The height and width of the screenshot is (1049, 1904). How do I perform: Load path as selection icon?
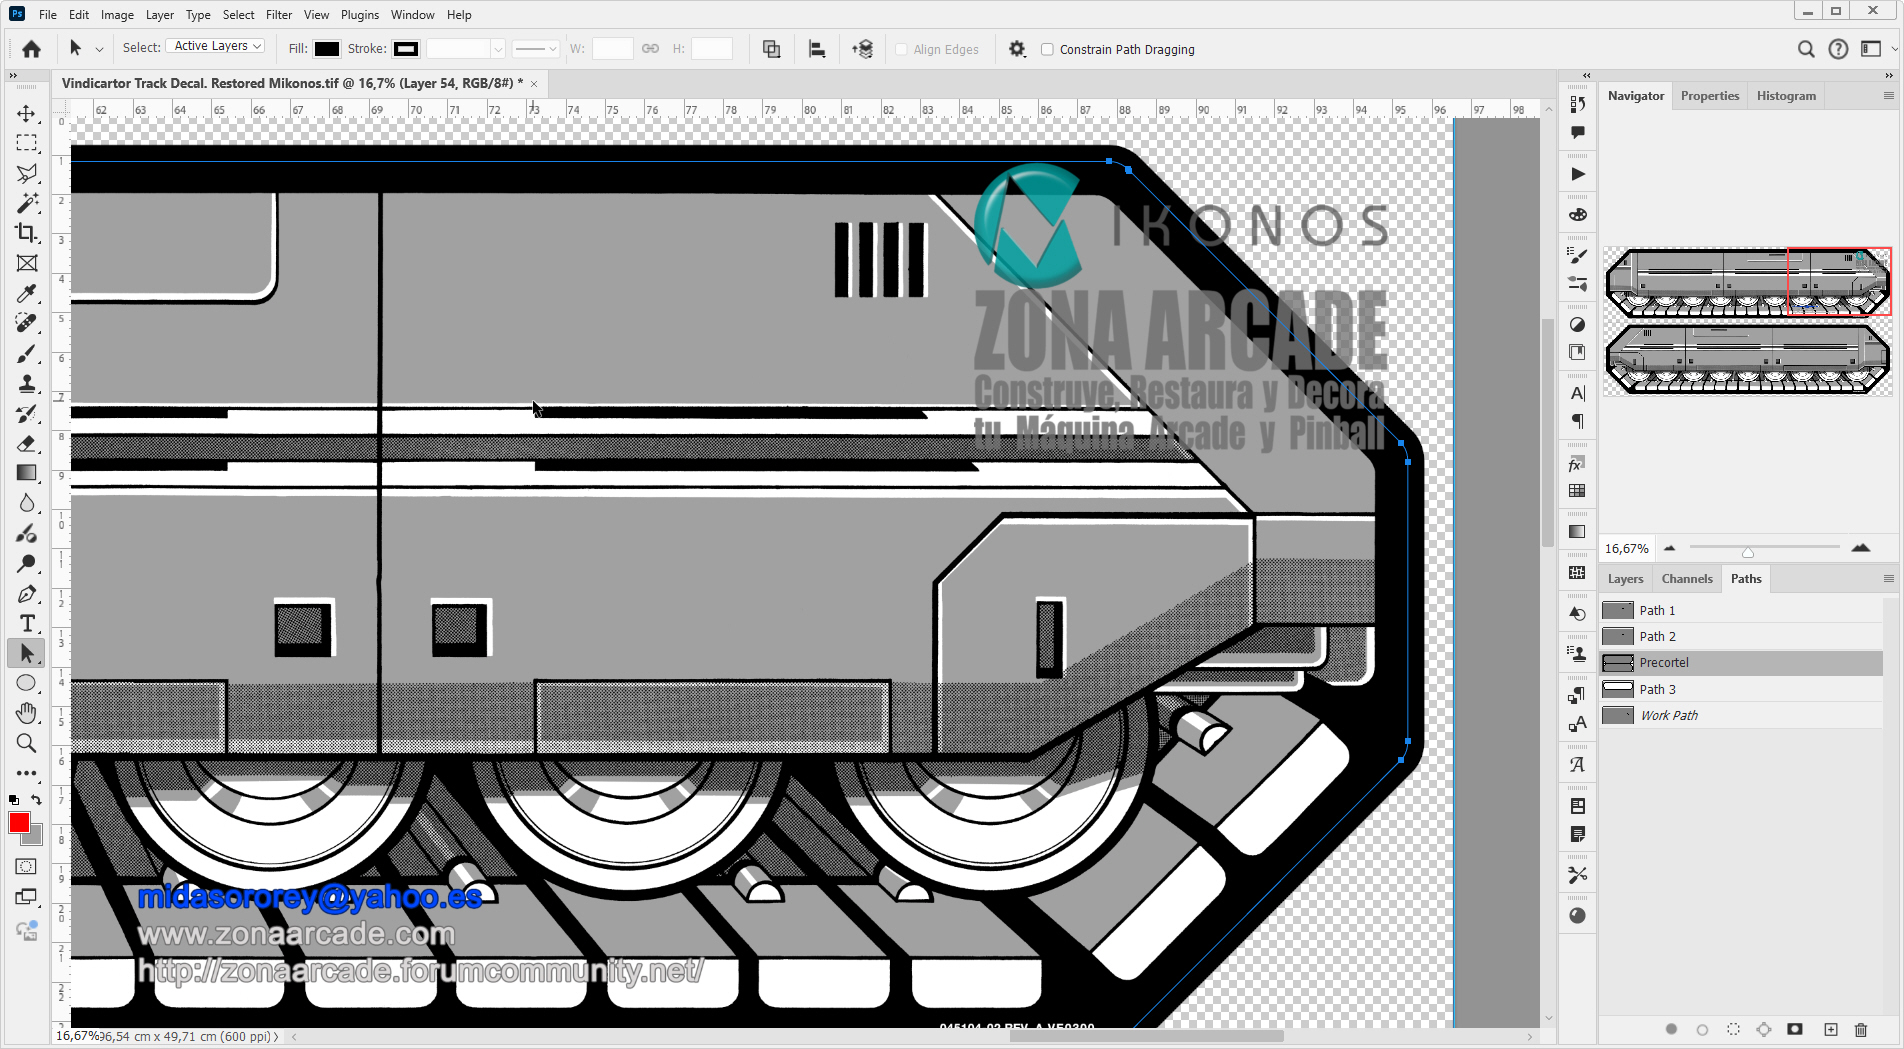pyautogui.click(x=1733, y=1029)
